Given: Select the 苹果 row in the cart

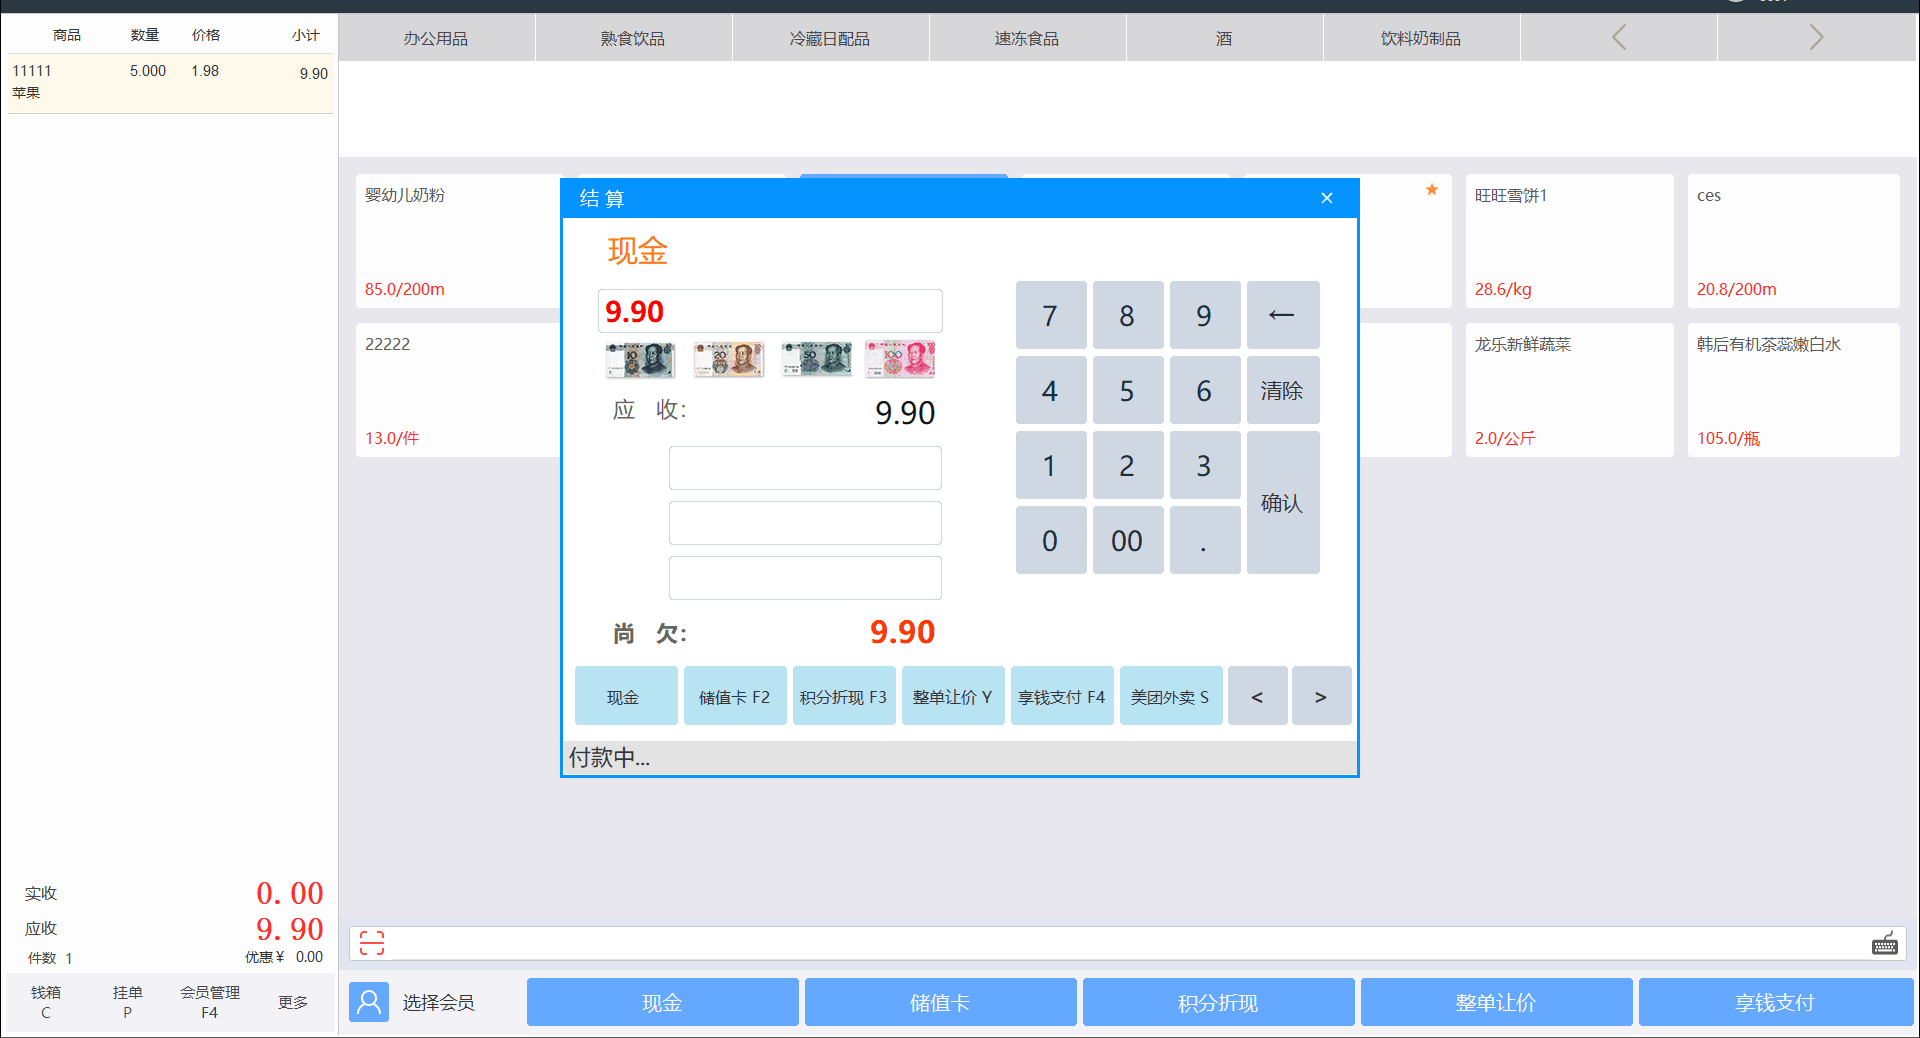Looking at the screenshot, I should (x=170, y=83).
